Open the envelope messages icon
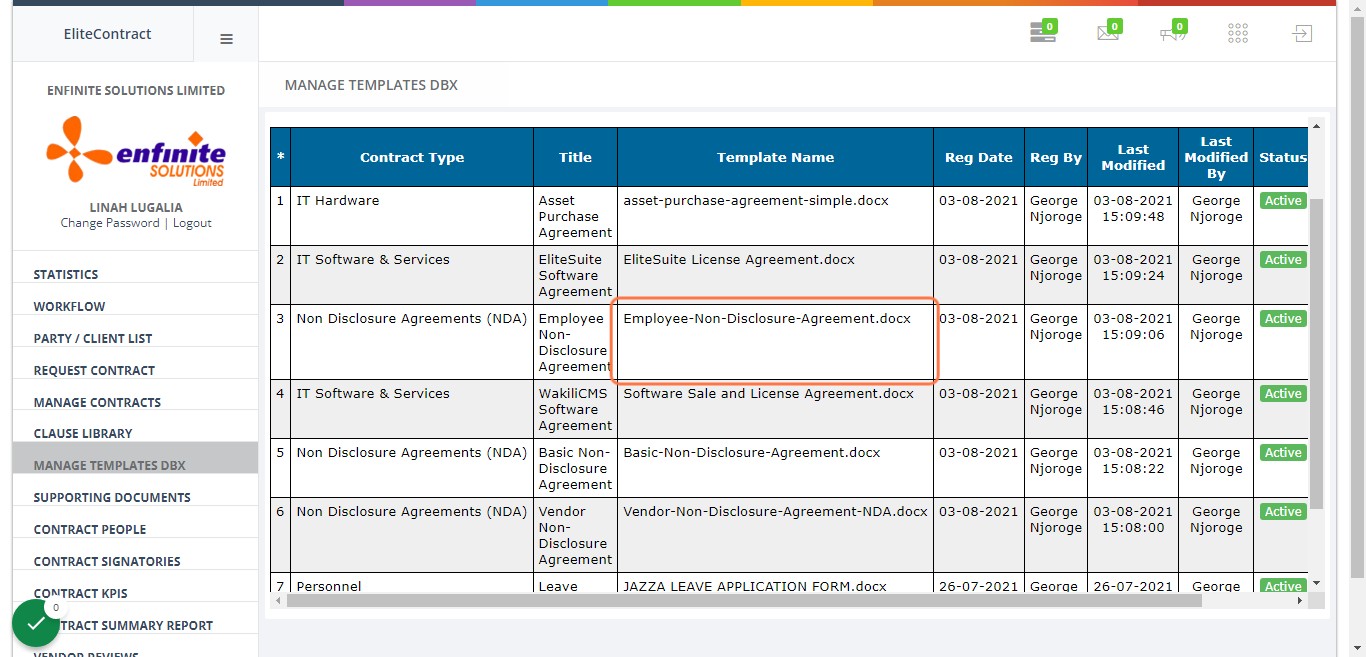The width and height of the screenshot is (1366, 657). [x=1108, y=33]
